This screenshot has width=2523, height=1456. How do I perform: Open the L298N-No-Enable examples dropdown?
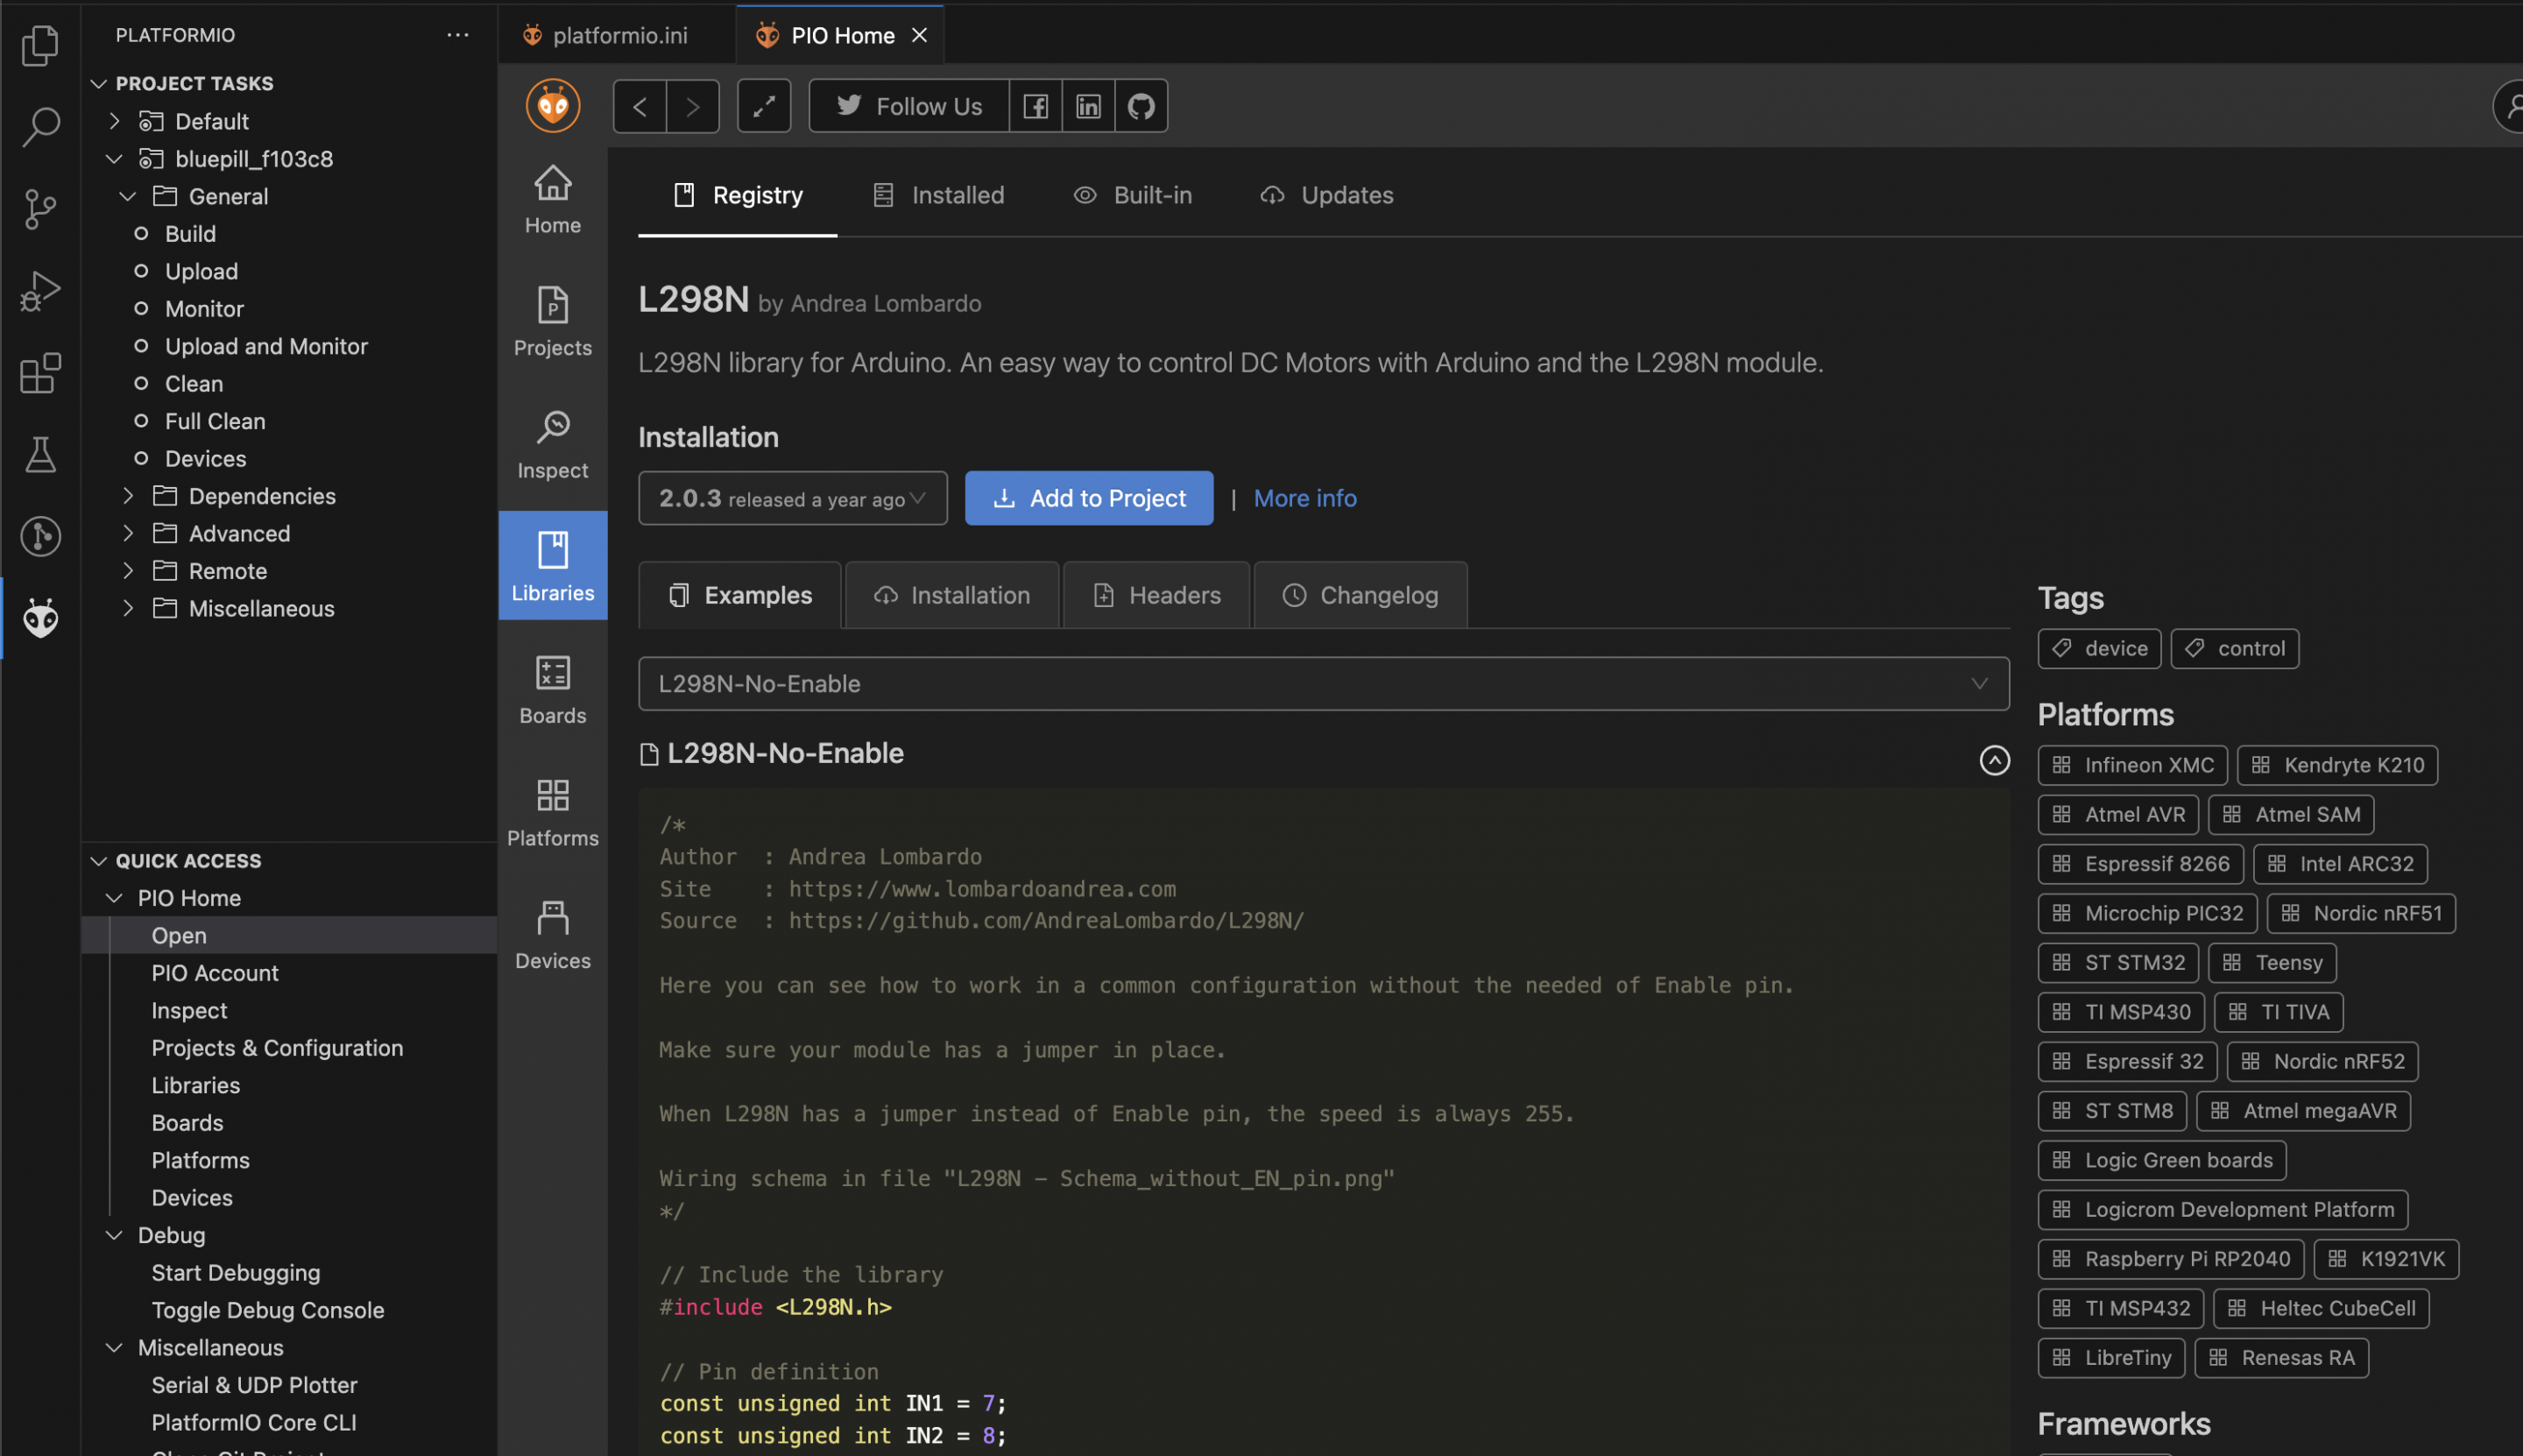(1323, 684)
